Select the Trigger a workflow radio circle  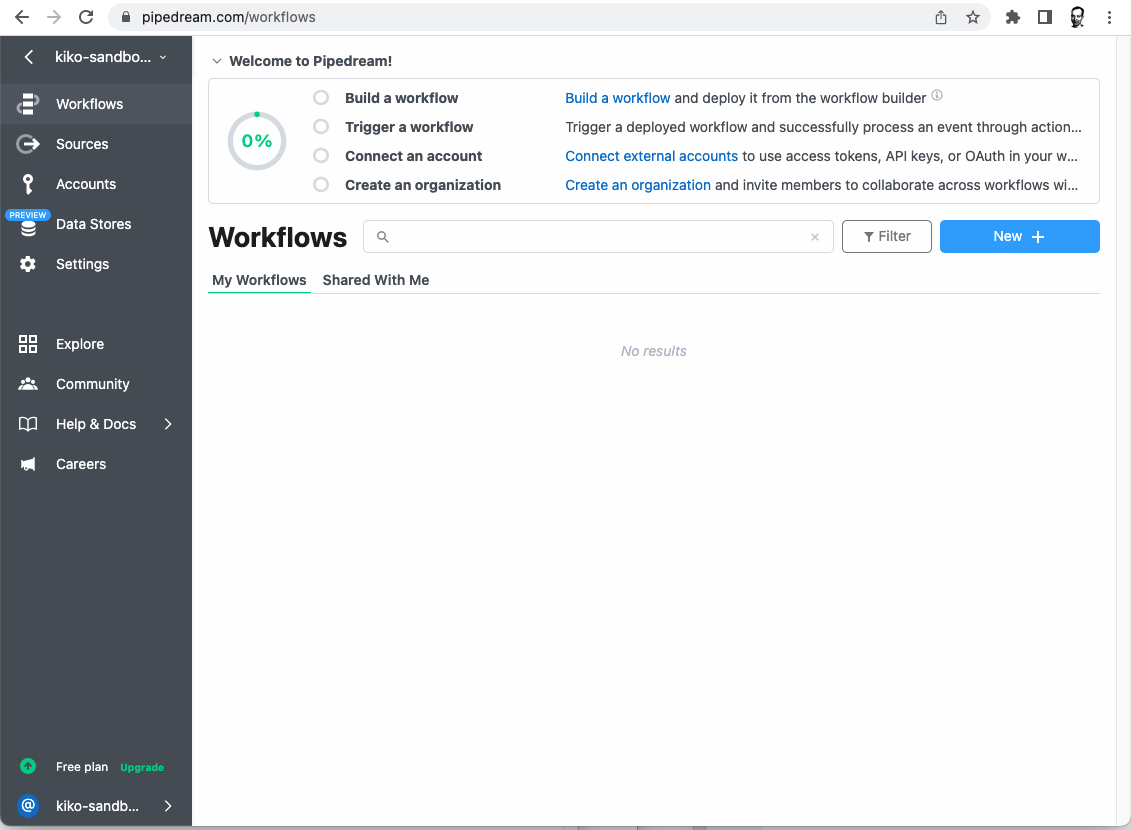point(321,127)
